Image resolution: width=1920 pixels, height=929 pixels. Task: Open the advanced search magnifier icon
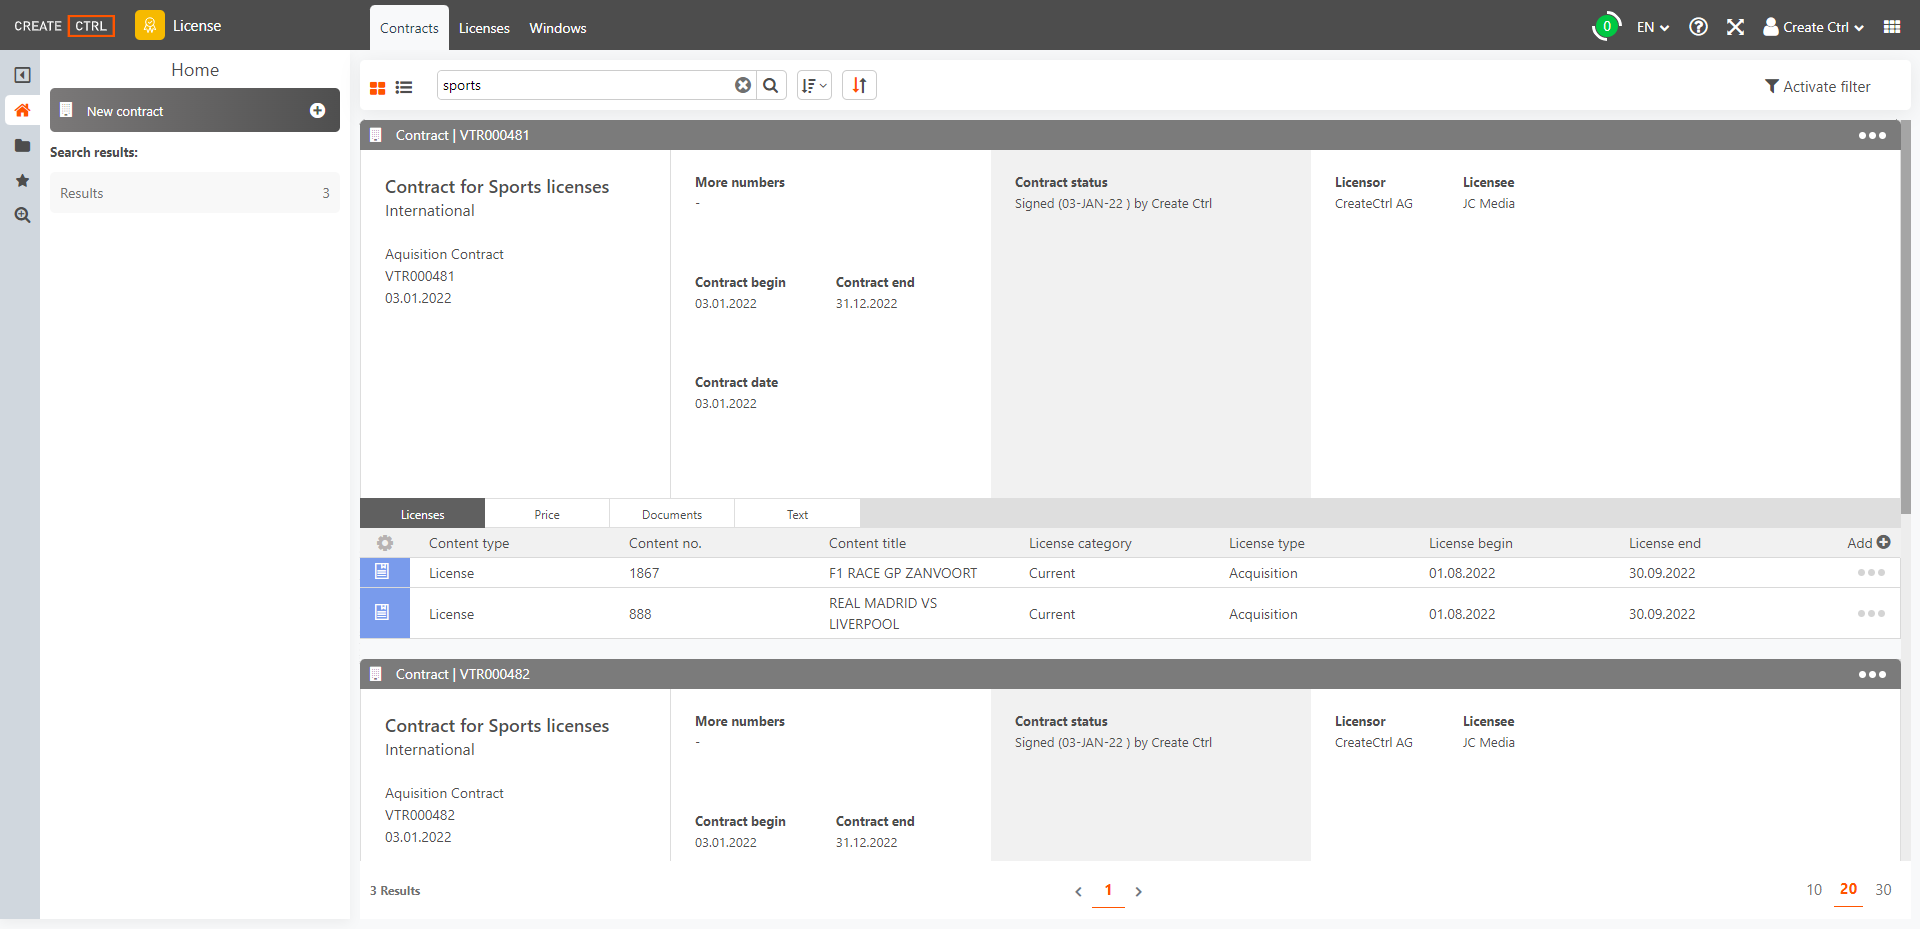pyautogui.click(x=22, y=215)
